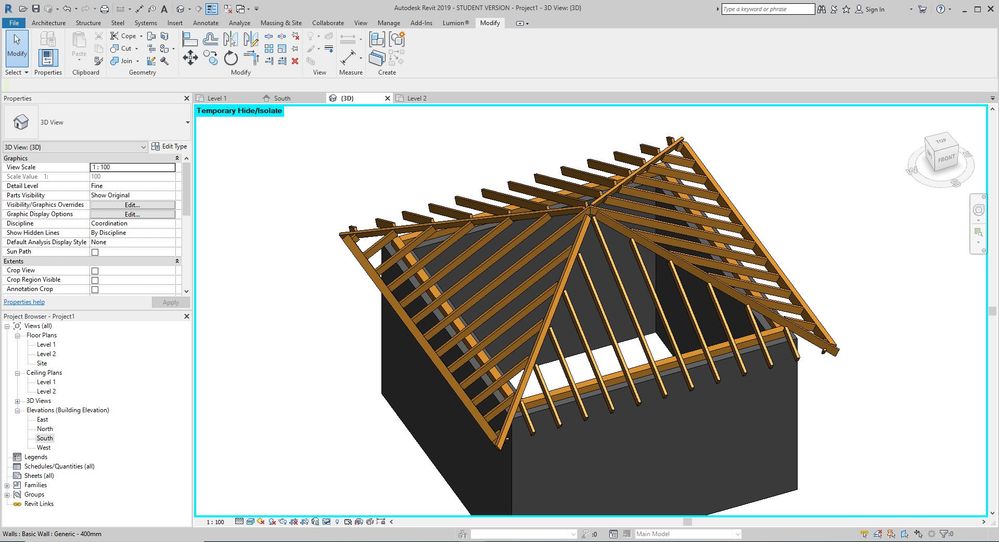Select the South elevation in Project Browser
This screenshot has height=542, width=999.
[x=45, y=438]
